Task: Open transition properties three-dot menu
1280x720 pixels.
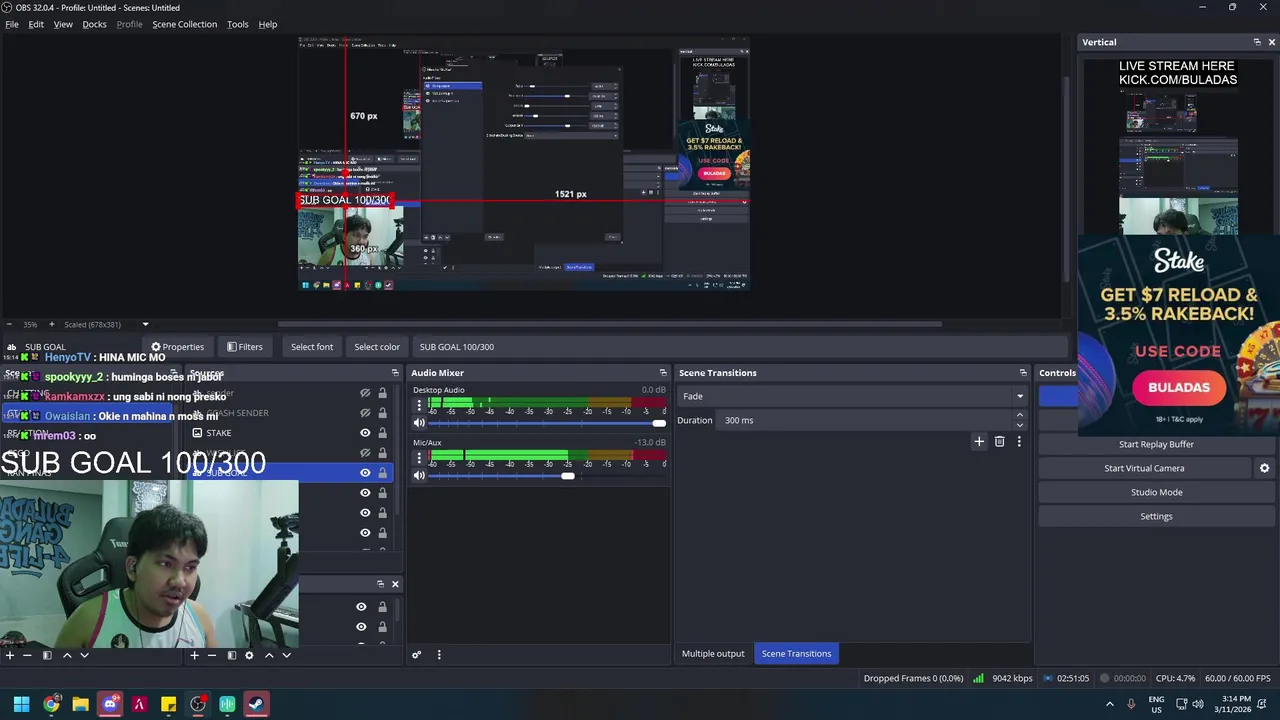Action: (x=1019, y=441)
